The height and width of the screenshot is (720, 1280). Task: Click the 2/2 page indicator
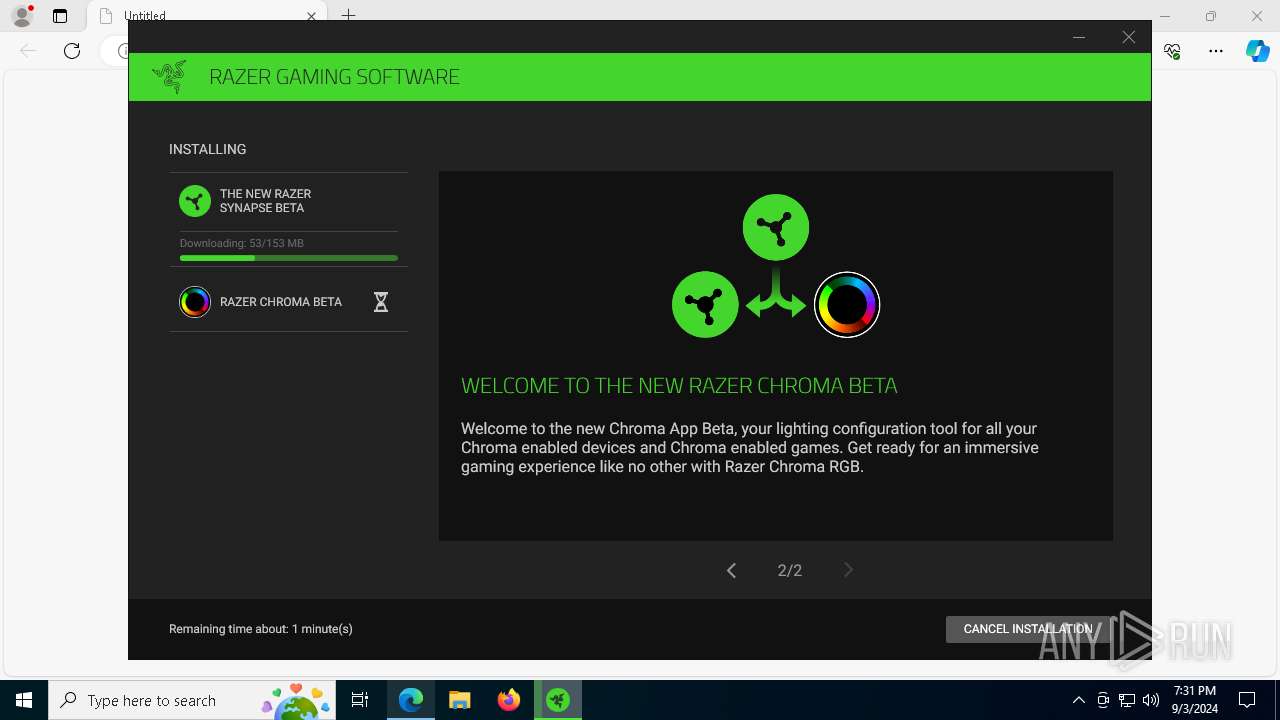pyautogui.click(x=790, y=570)
